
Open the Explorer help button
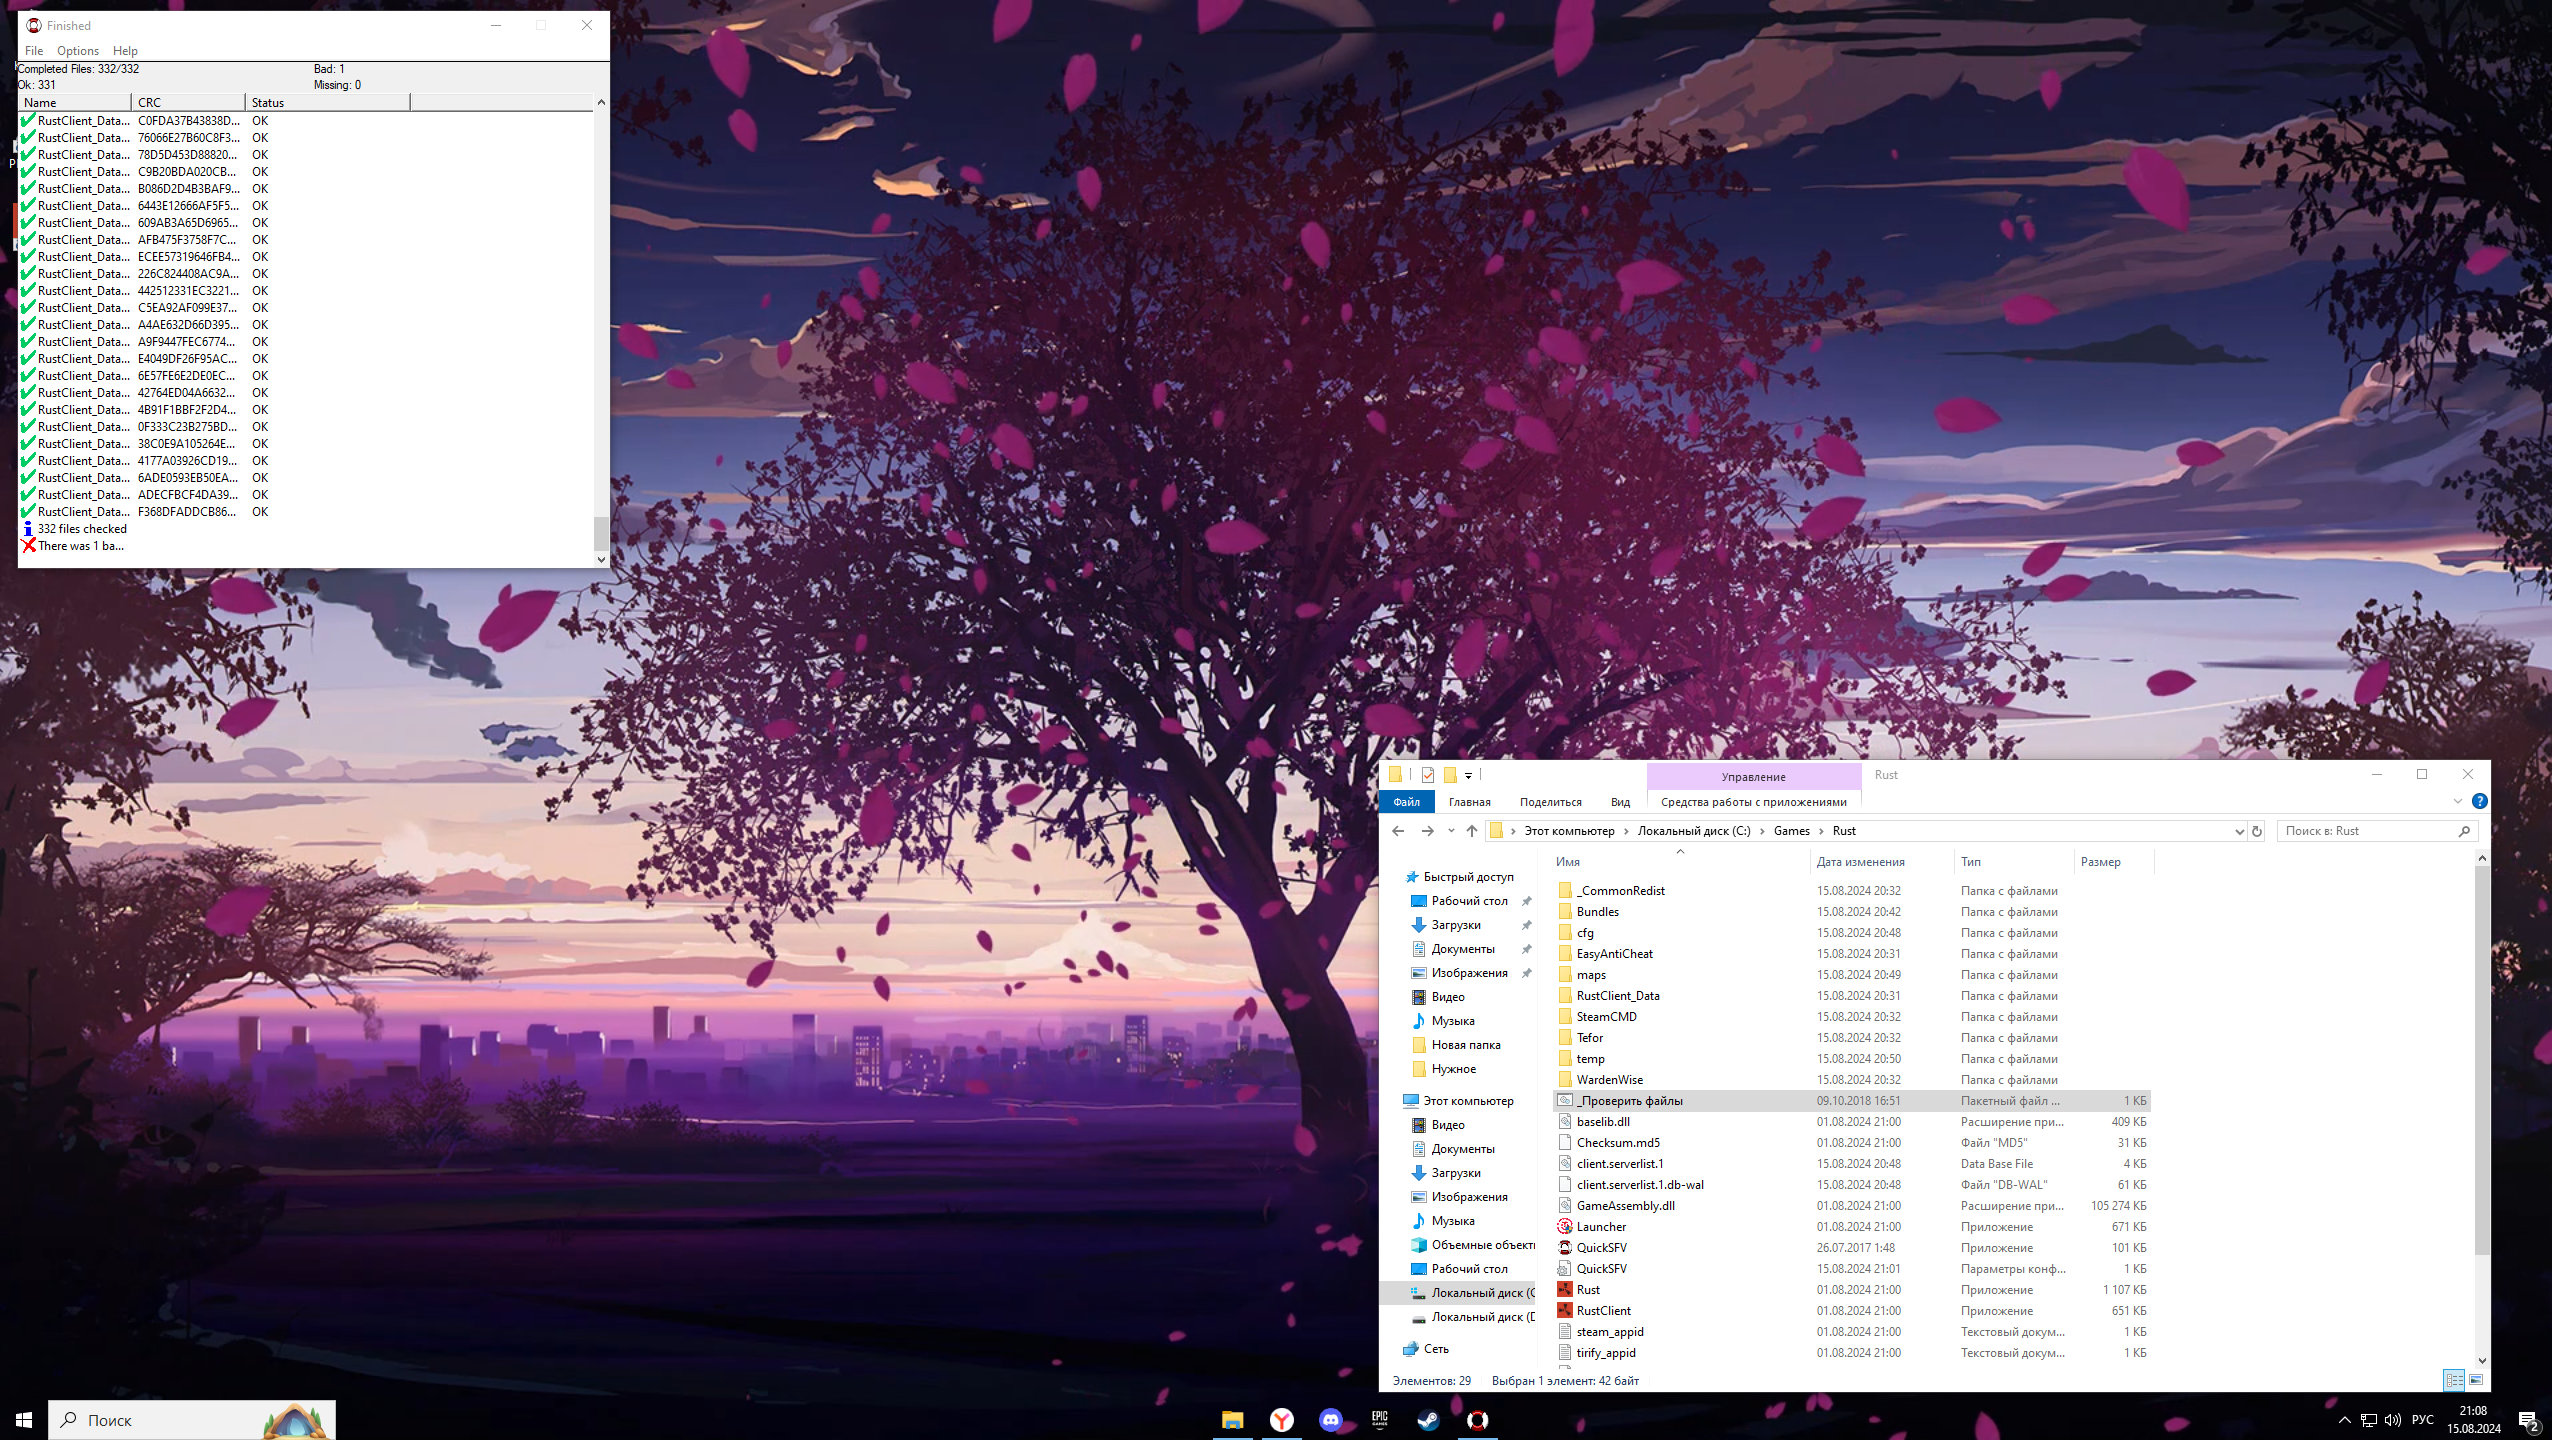(2479, 801)
